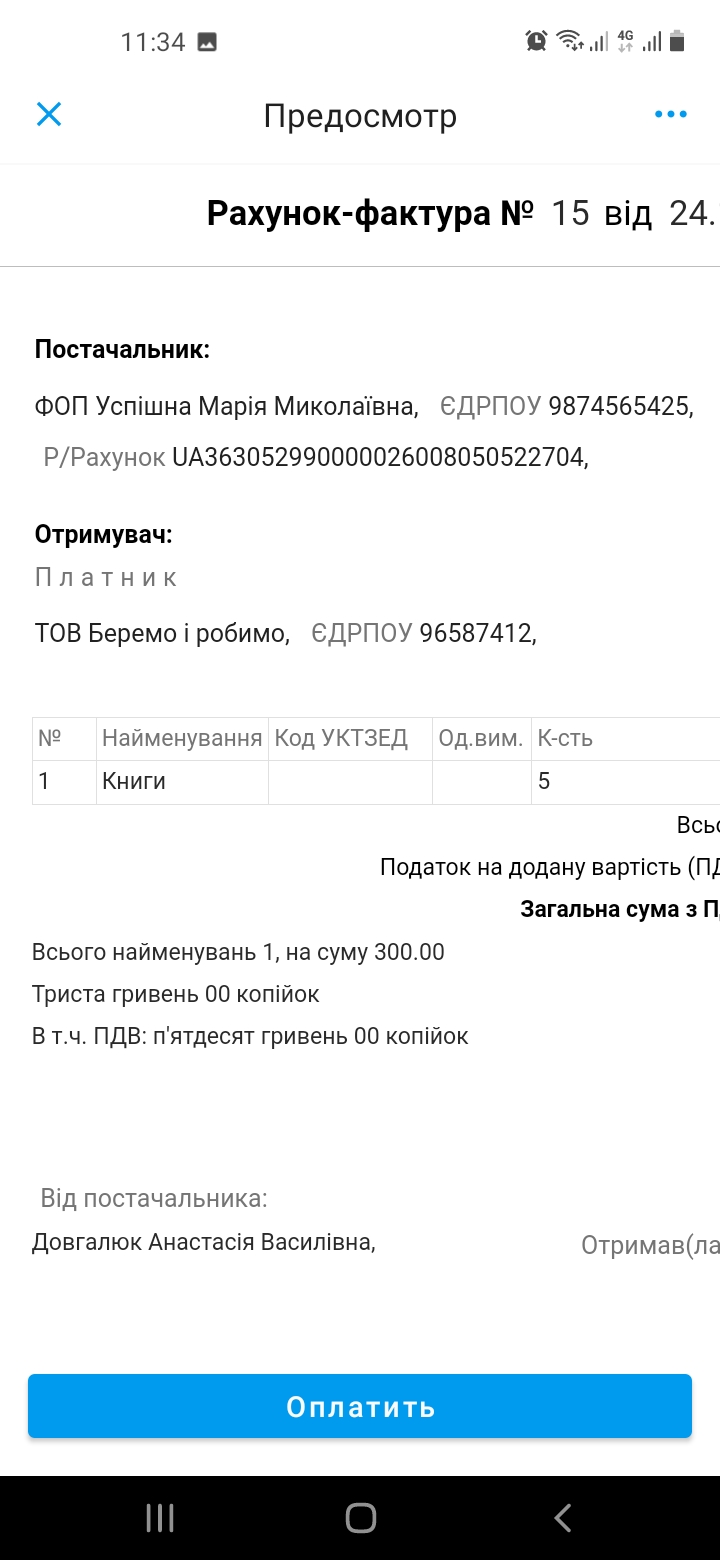Tap the Код УКТЗЕД column header

pos(350,739)
